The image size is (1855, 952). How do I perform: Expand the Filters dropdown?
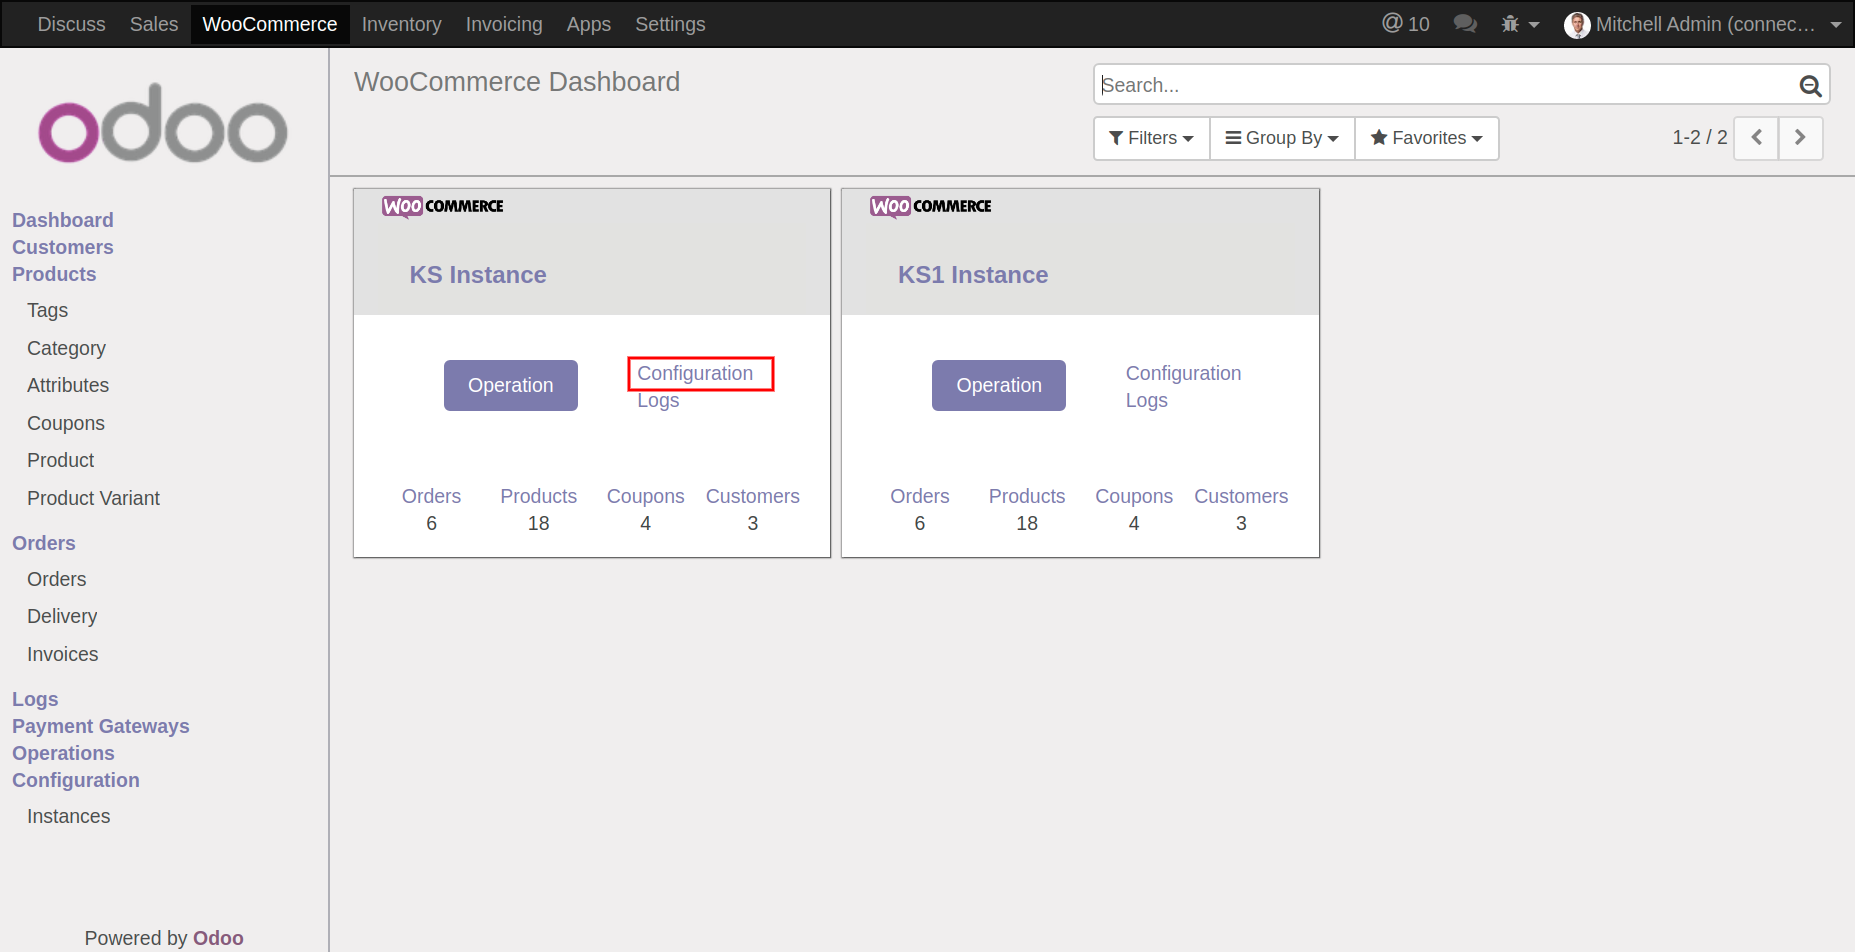pos(1151,138)
